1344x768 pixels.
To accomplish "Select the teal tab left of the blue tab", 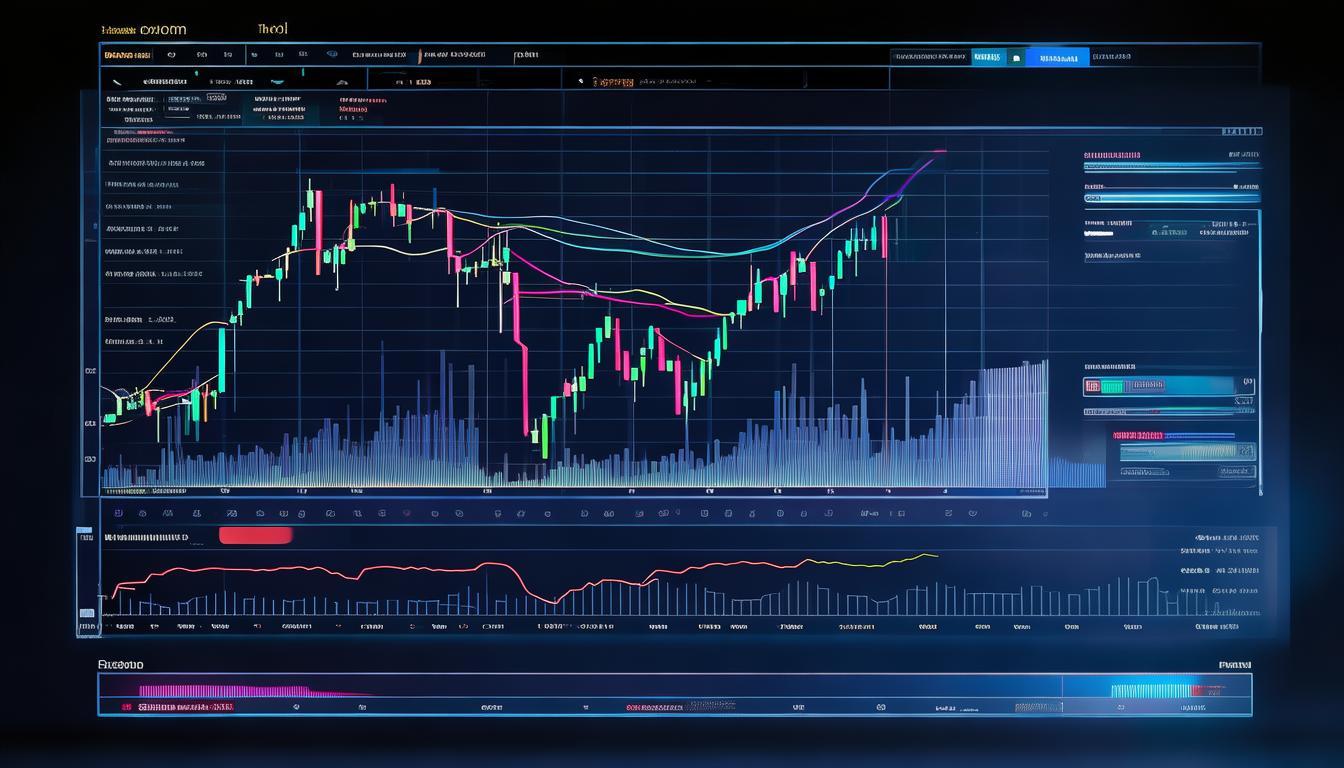I will click(989, 58).
